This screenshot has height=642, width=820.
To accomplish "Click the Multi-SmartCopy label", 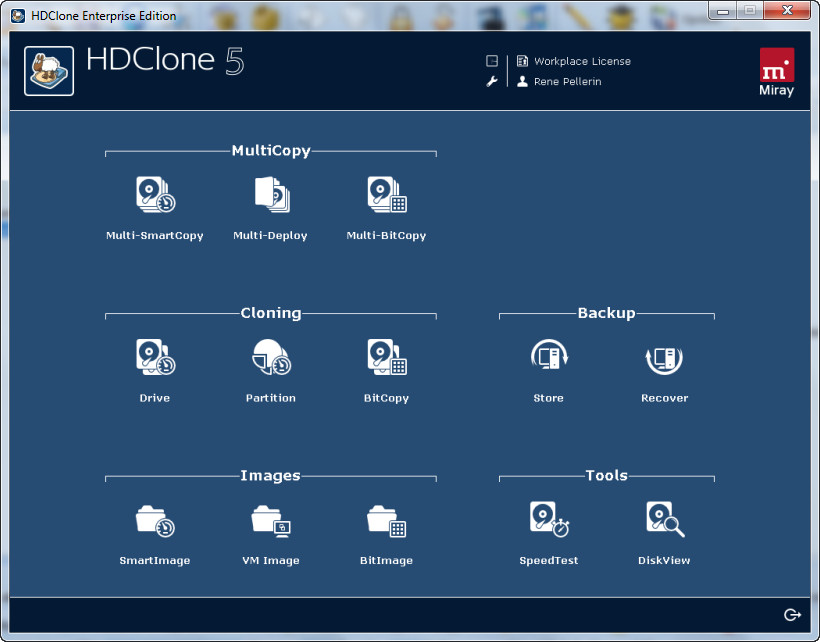I will pos(155,235).
